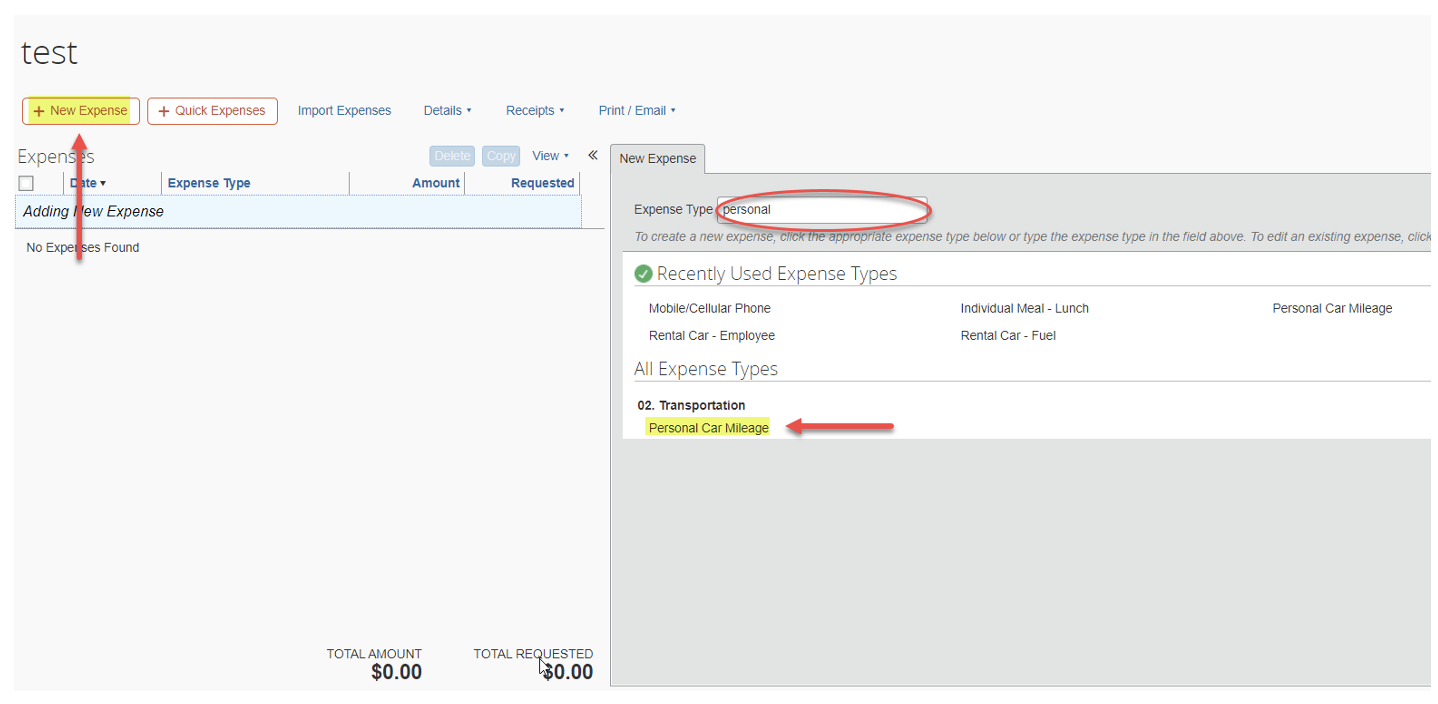Image resolution: width=1438 pixels, height=704 pixels.
Task: Click the Quick Expenses button
Action: 212,111
